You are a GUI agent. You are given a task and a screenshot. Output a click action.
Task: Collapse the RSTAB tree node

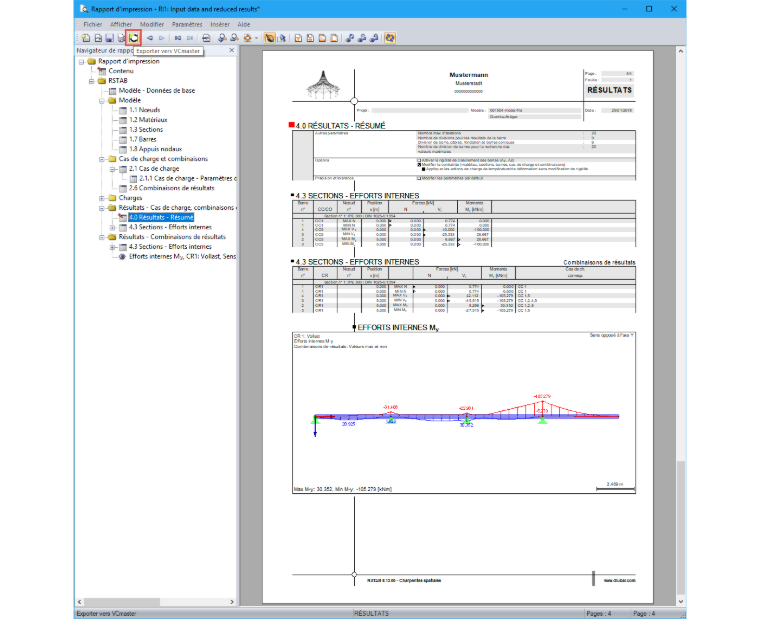pyautogui.click(x=92, y=81)
